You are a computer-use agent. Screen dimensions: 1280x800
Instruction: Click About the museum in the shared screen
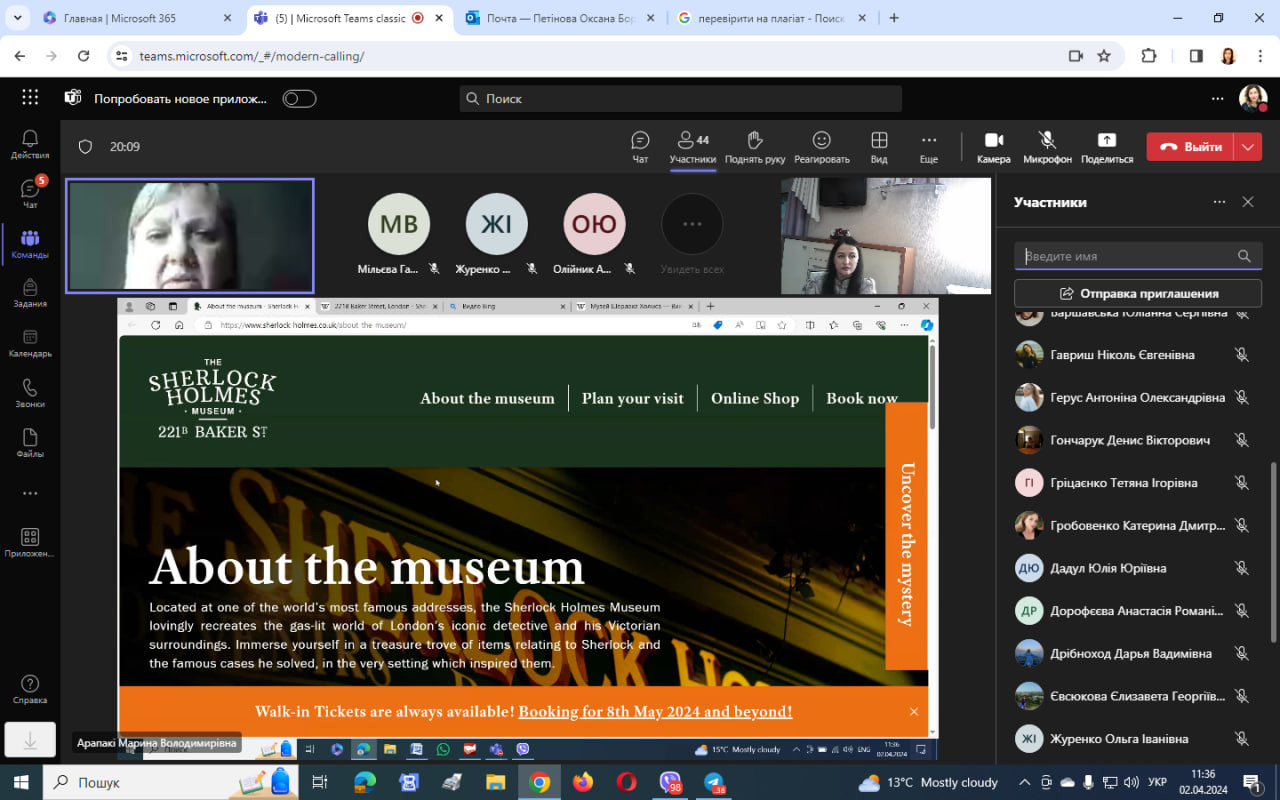[487, 398]
